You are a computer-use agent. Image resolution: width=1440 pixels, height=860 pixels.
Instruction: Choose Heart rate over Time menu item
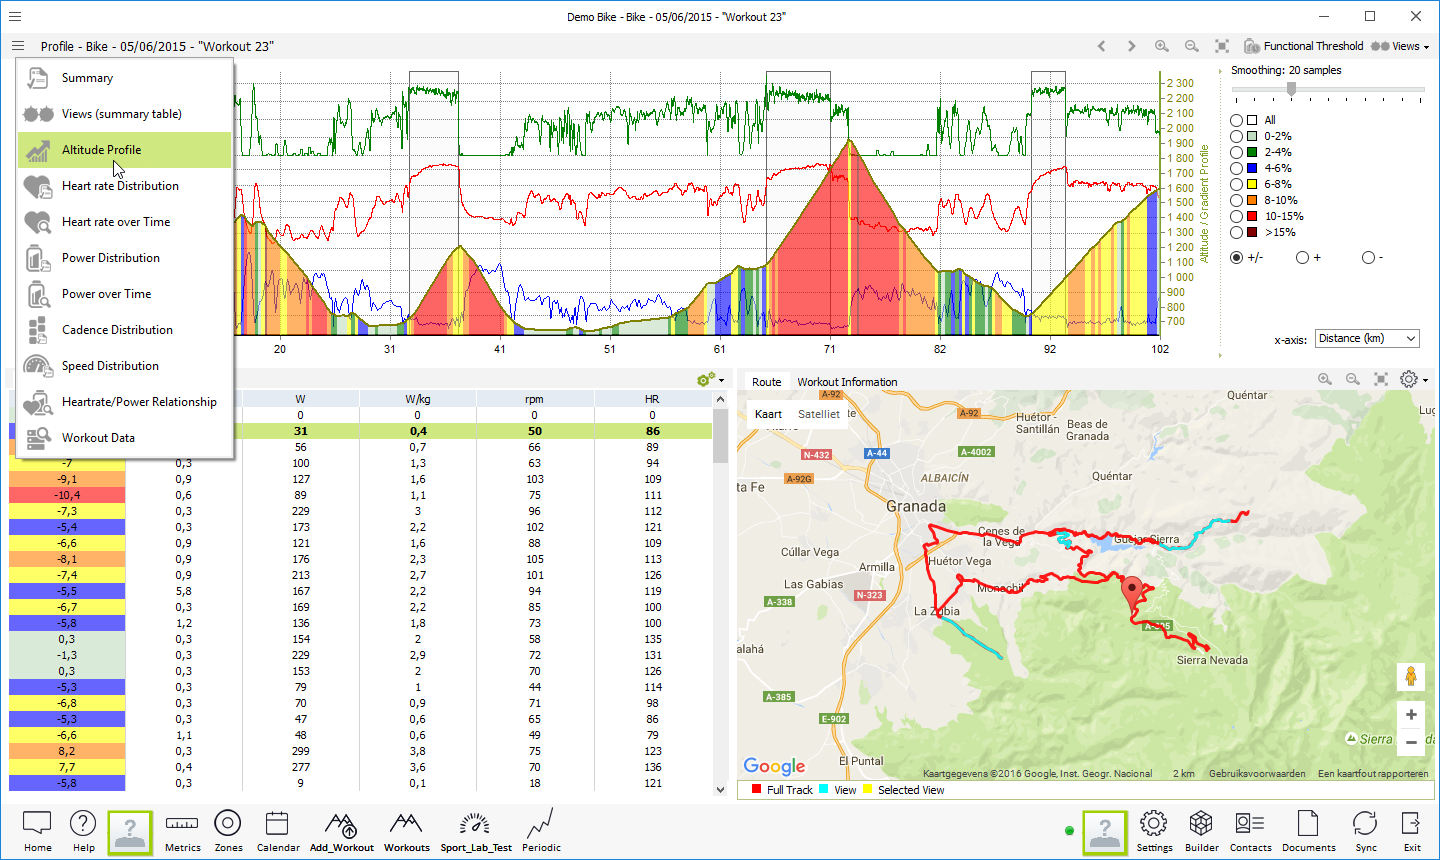(x=116, y=222)
